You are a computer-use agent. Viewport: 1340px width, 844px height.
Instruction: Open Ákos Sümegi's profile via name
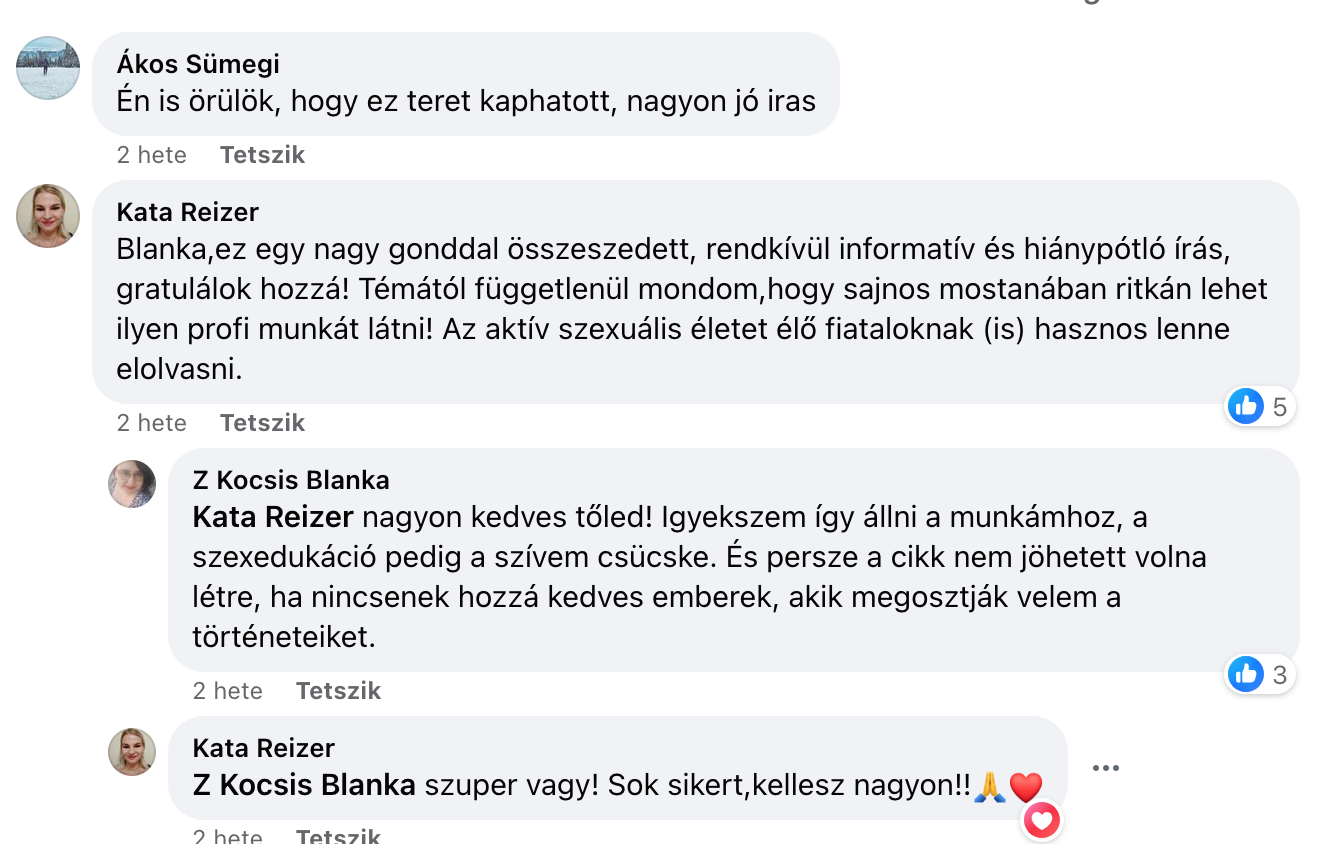[x=198, y=64]
